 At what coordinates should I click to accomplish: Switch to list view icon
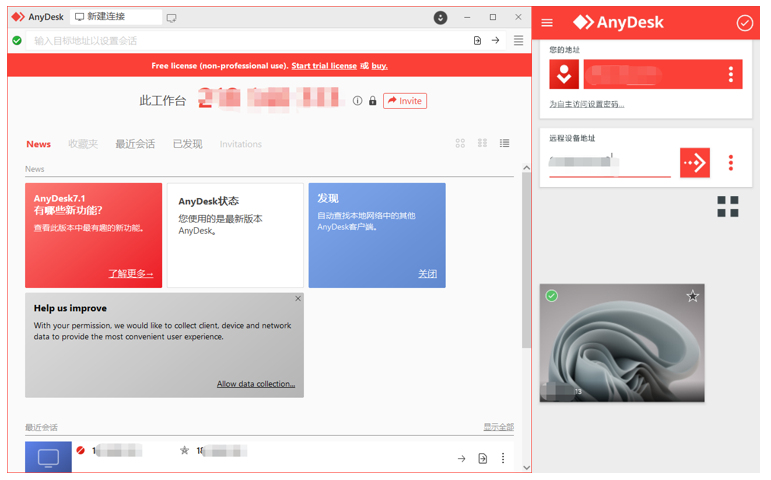tap(504, 143)
